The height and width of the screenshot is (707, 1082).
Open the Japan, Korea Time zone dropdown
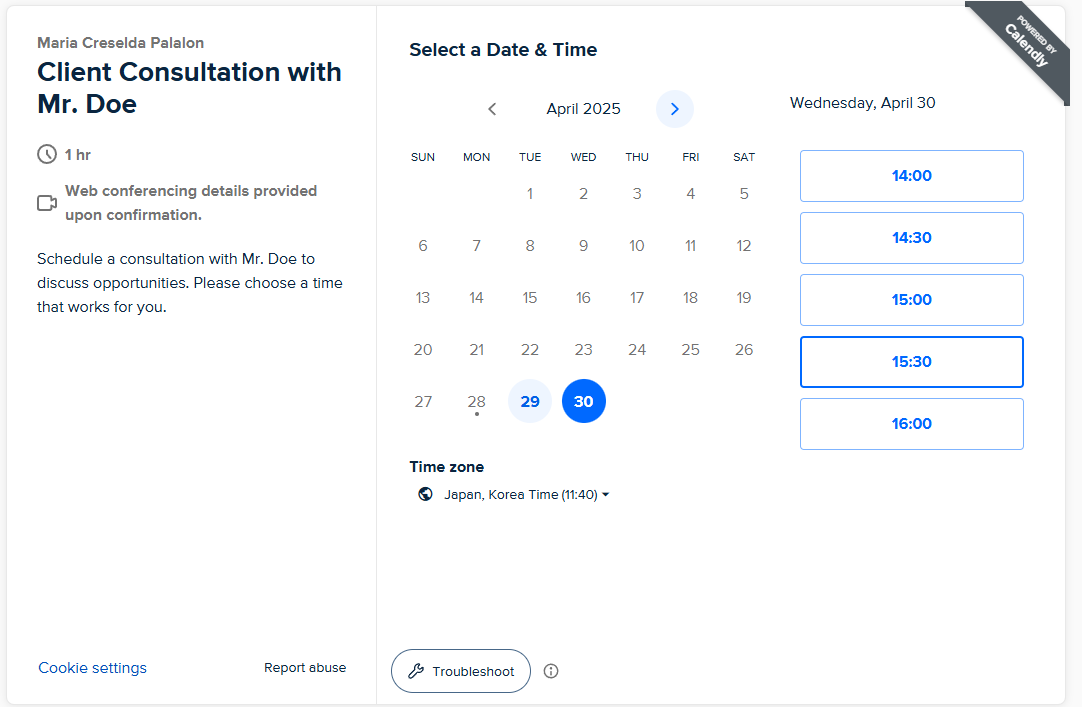[x=527, y=494]
